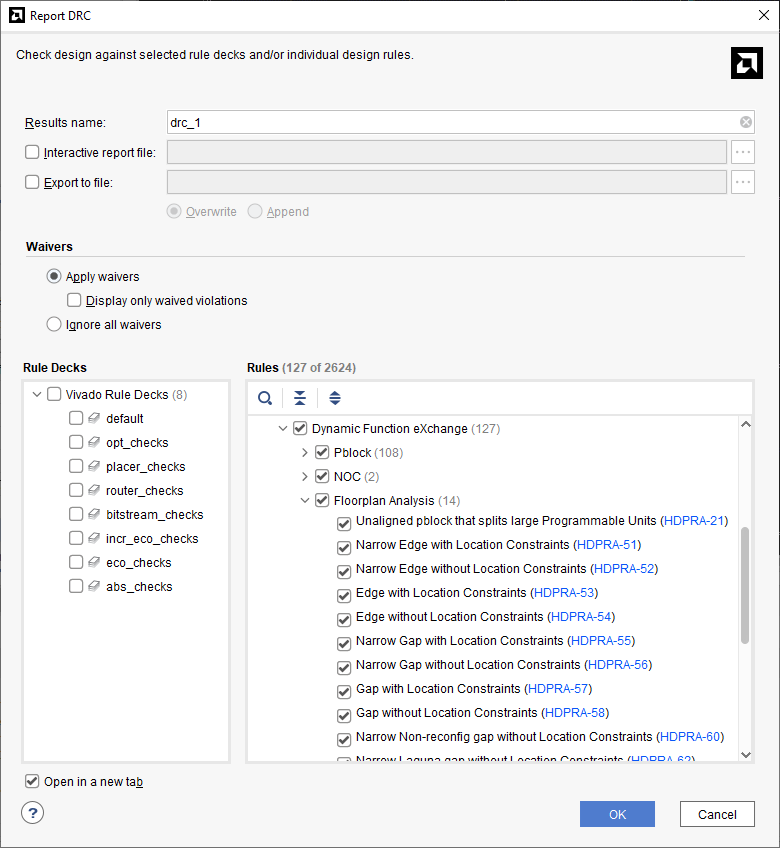
Task: Collapse the Vivado Rule Decks tree
Action: pyautogui.click(x=37, y=395)
